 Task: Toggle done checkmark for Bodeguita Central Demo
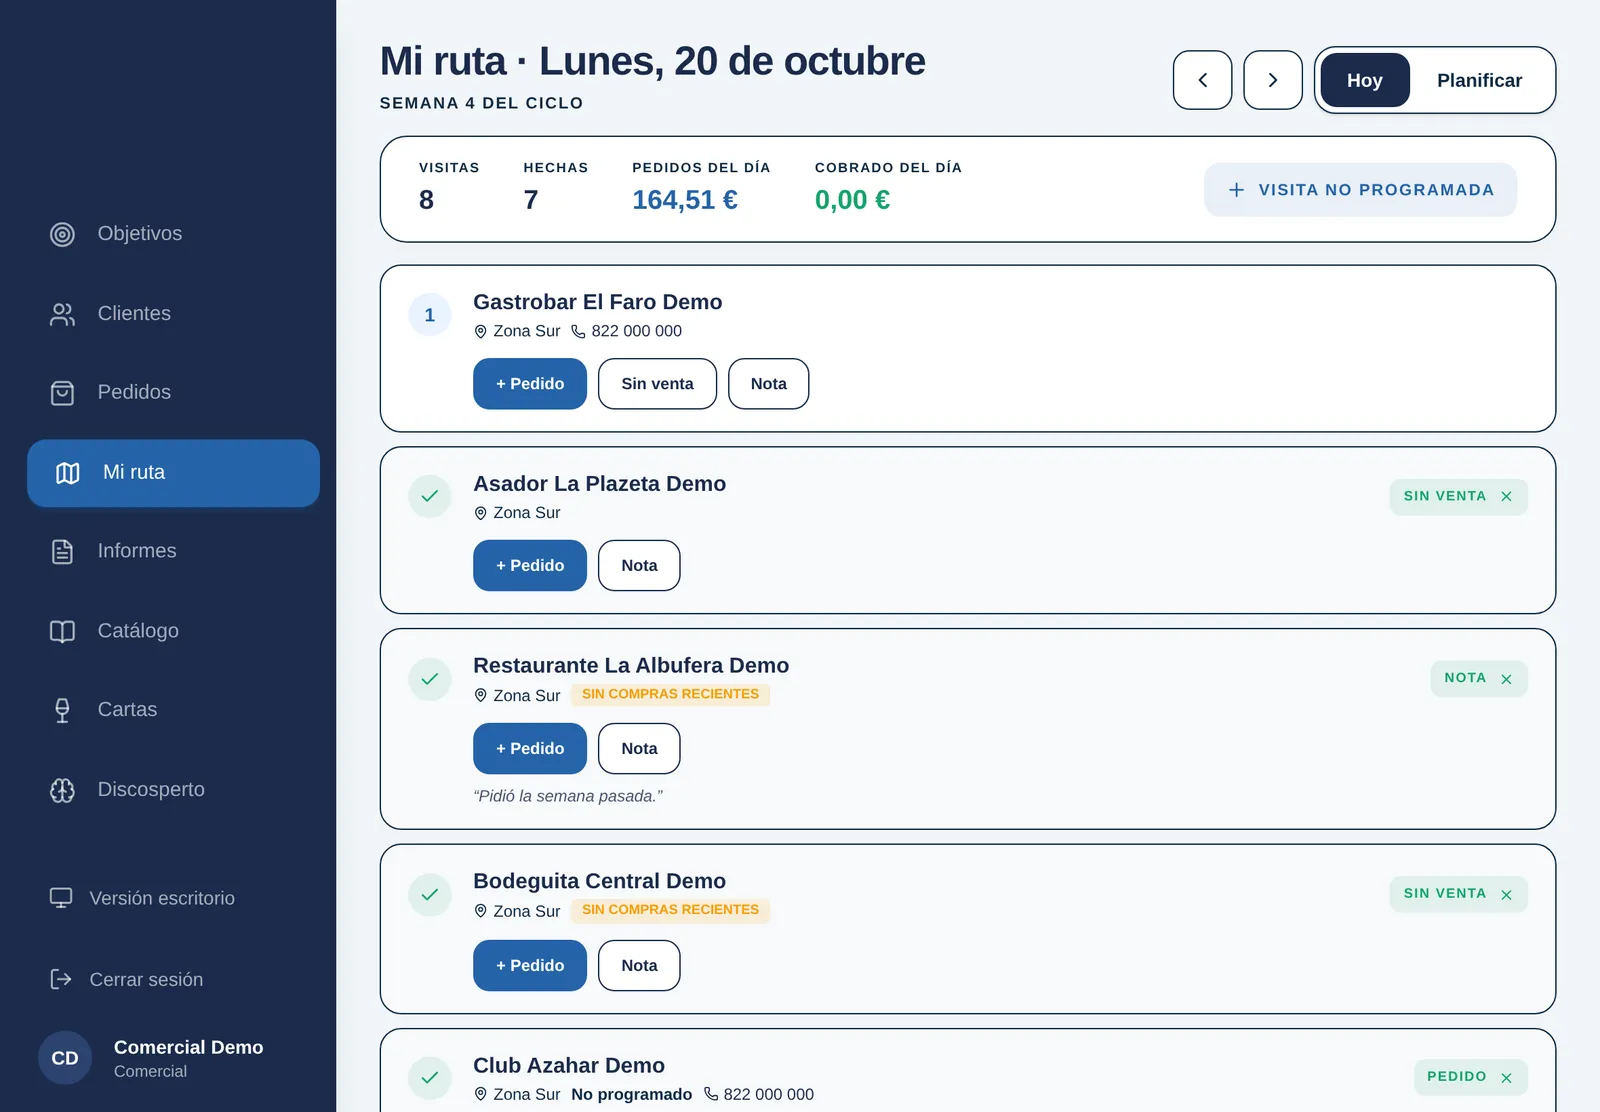(430, 895)
